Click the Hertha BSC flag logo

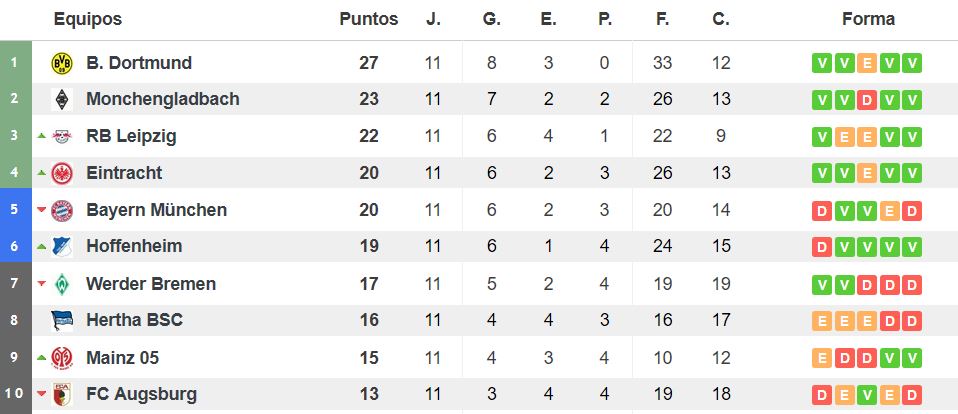pyautogui.click(x=62, y=321)
